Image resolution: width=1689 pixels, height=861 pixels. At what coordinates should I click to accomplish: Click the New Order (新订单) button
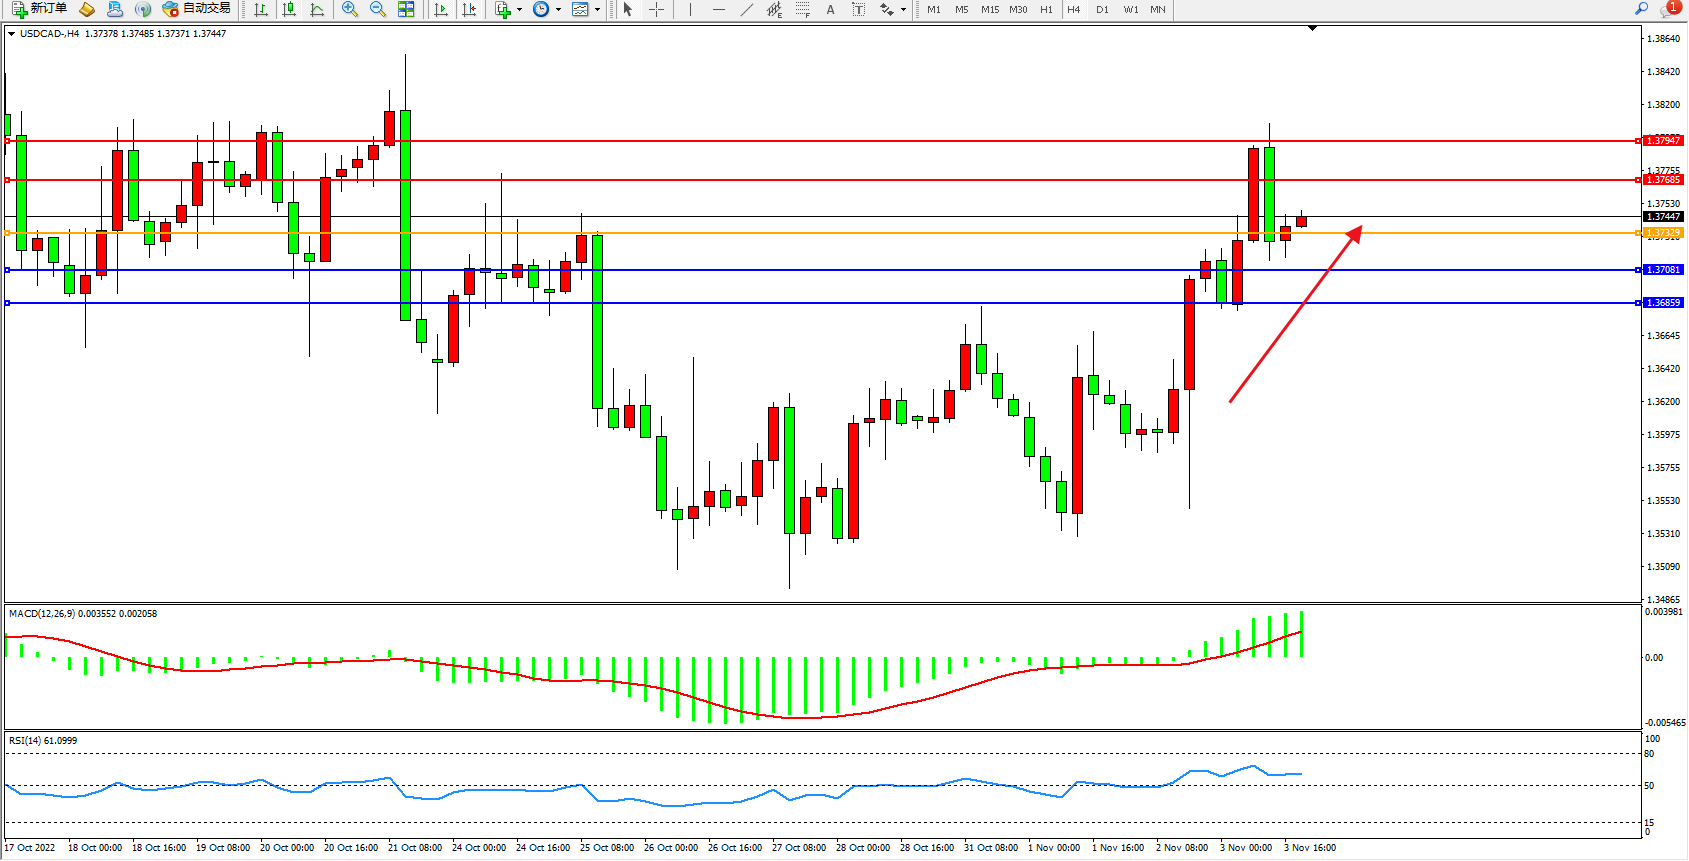tap(40, 9)
